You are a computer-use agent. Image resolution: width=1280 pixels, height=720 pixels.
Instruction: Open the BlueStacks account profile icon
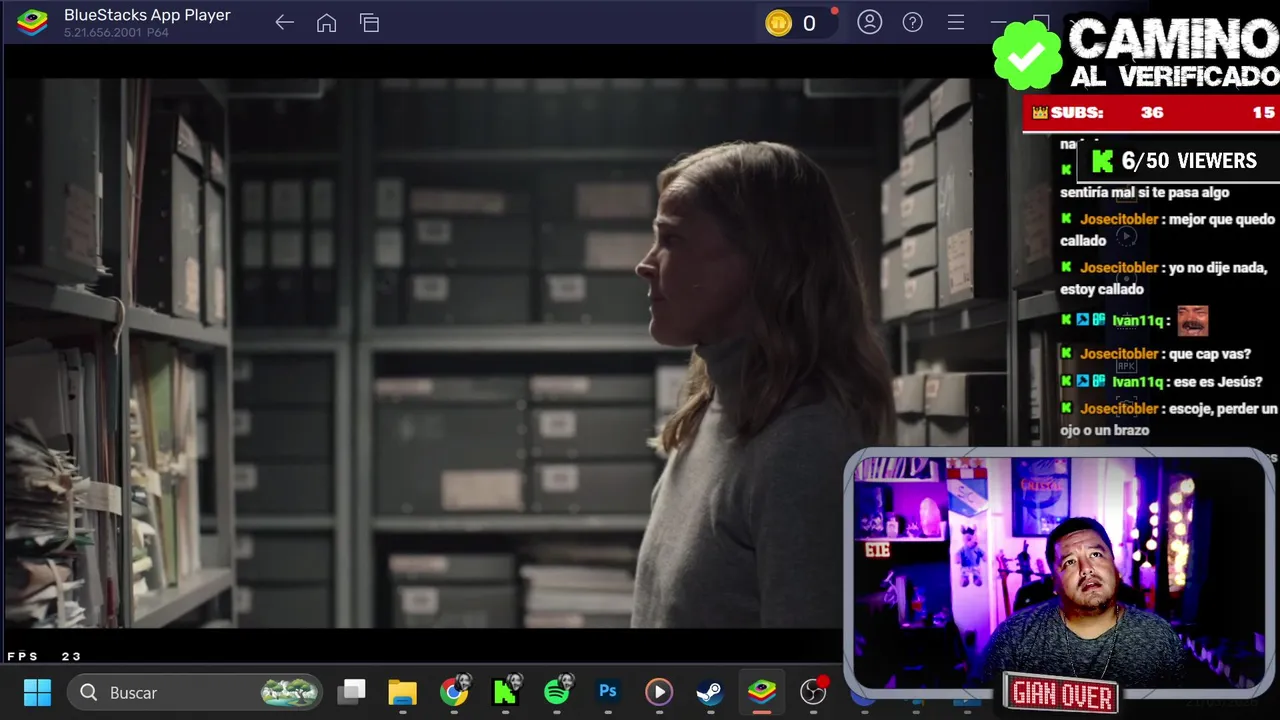click(x=870, y=22)
